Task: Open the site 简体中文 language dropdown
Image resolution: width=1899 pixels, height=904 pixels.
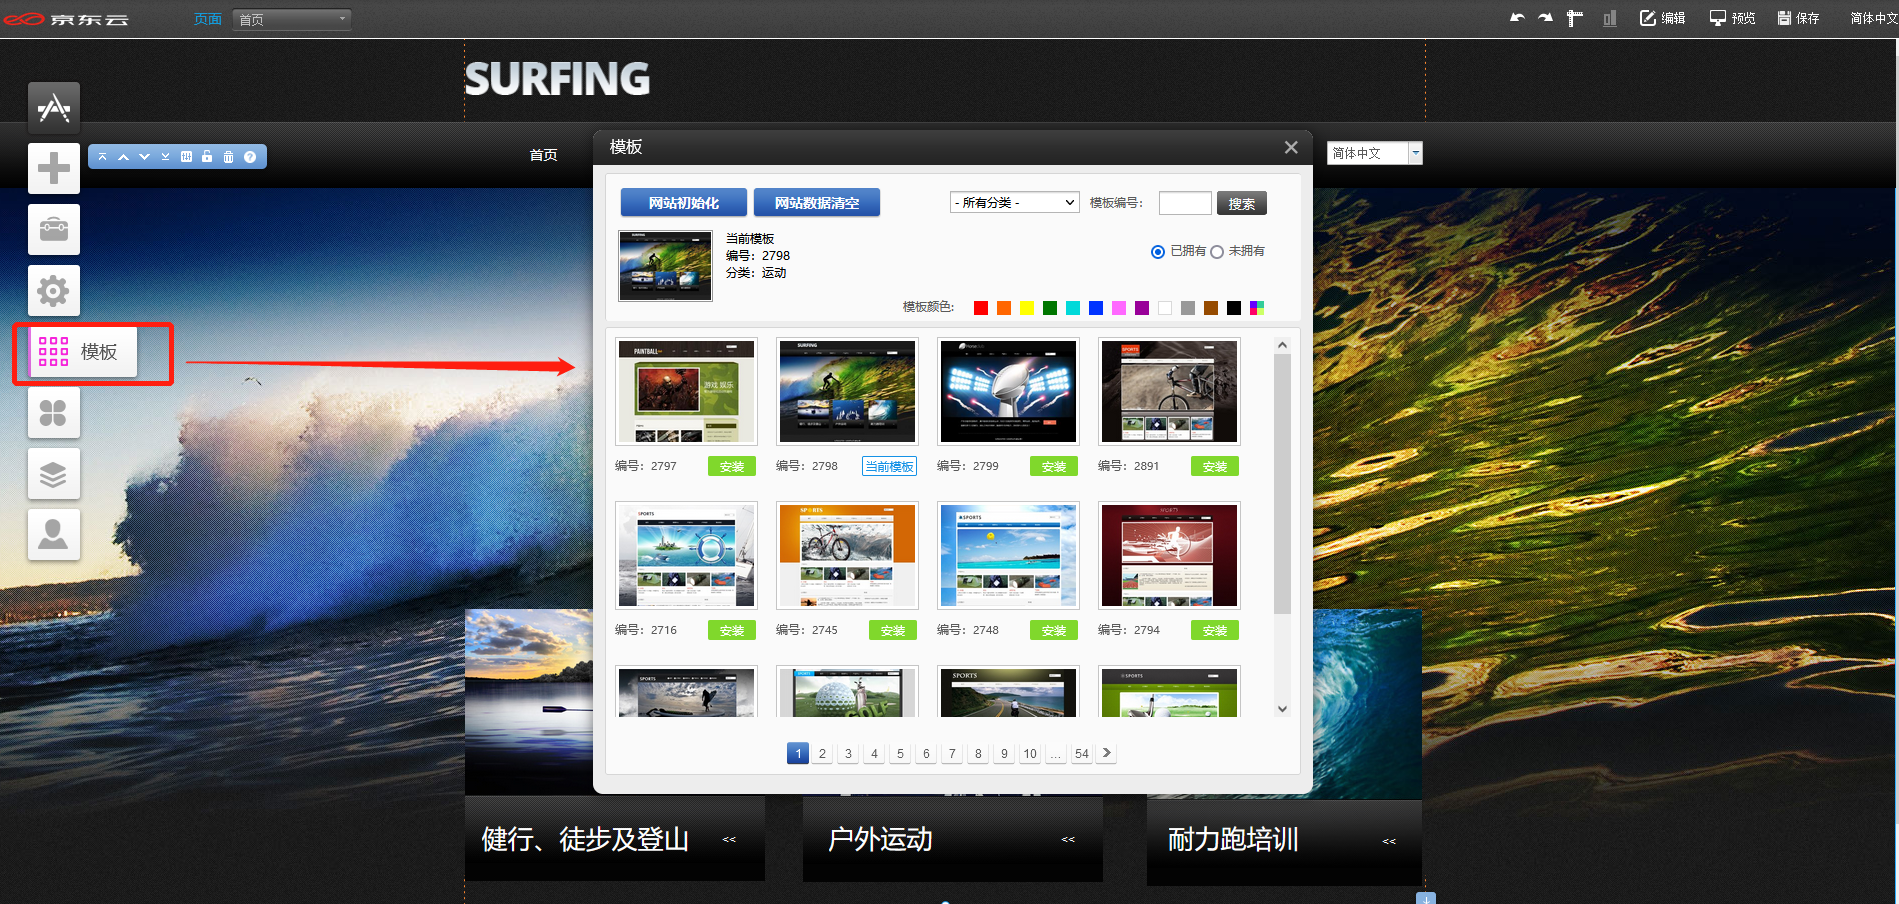Action: [x=1375, y=153]
